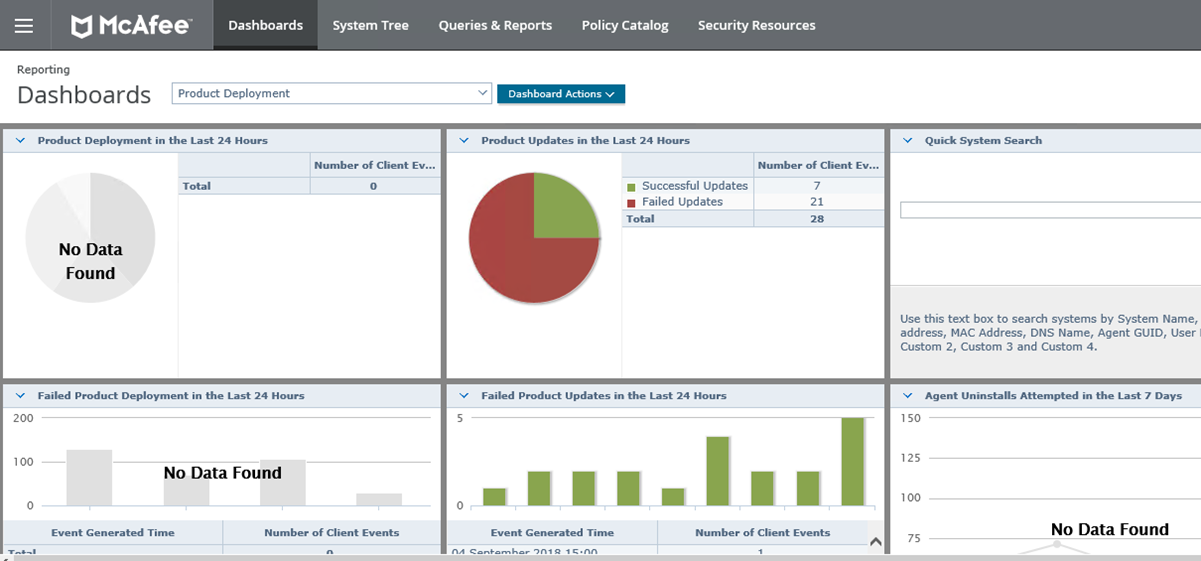Click the Agent Uninstalls Attempted in the Last 7 Days title
Screen dimensions: 1201x561
coord(1053,396)
